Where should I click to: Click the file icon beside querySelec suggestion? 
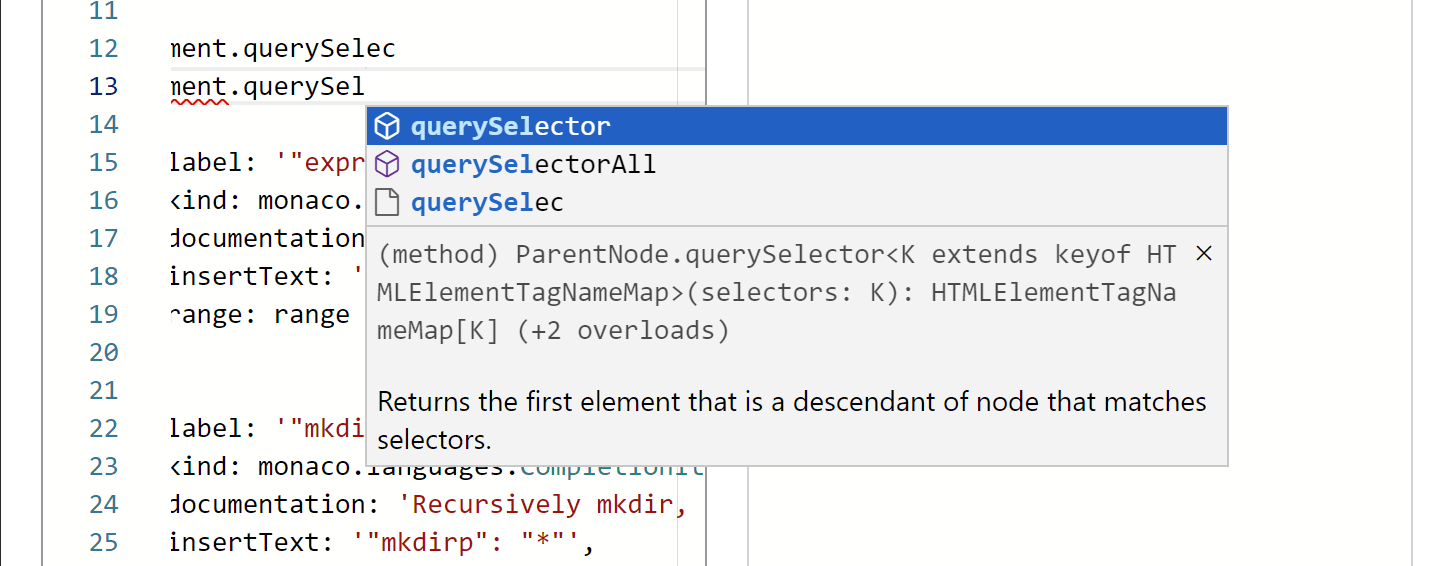click(387, 203)
